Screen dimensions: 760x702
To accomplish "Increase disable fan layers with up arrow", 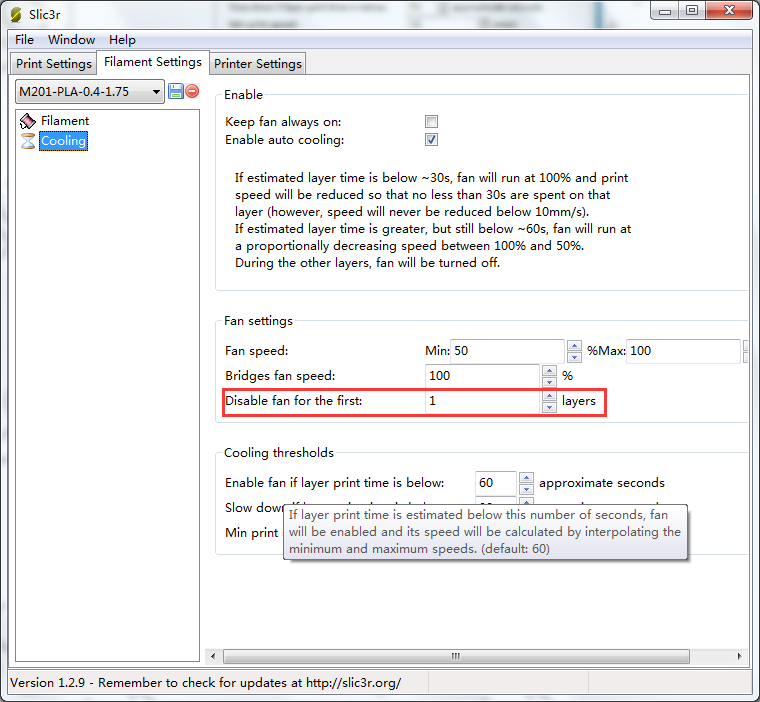I will point(549,396).
